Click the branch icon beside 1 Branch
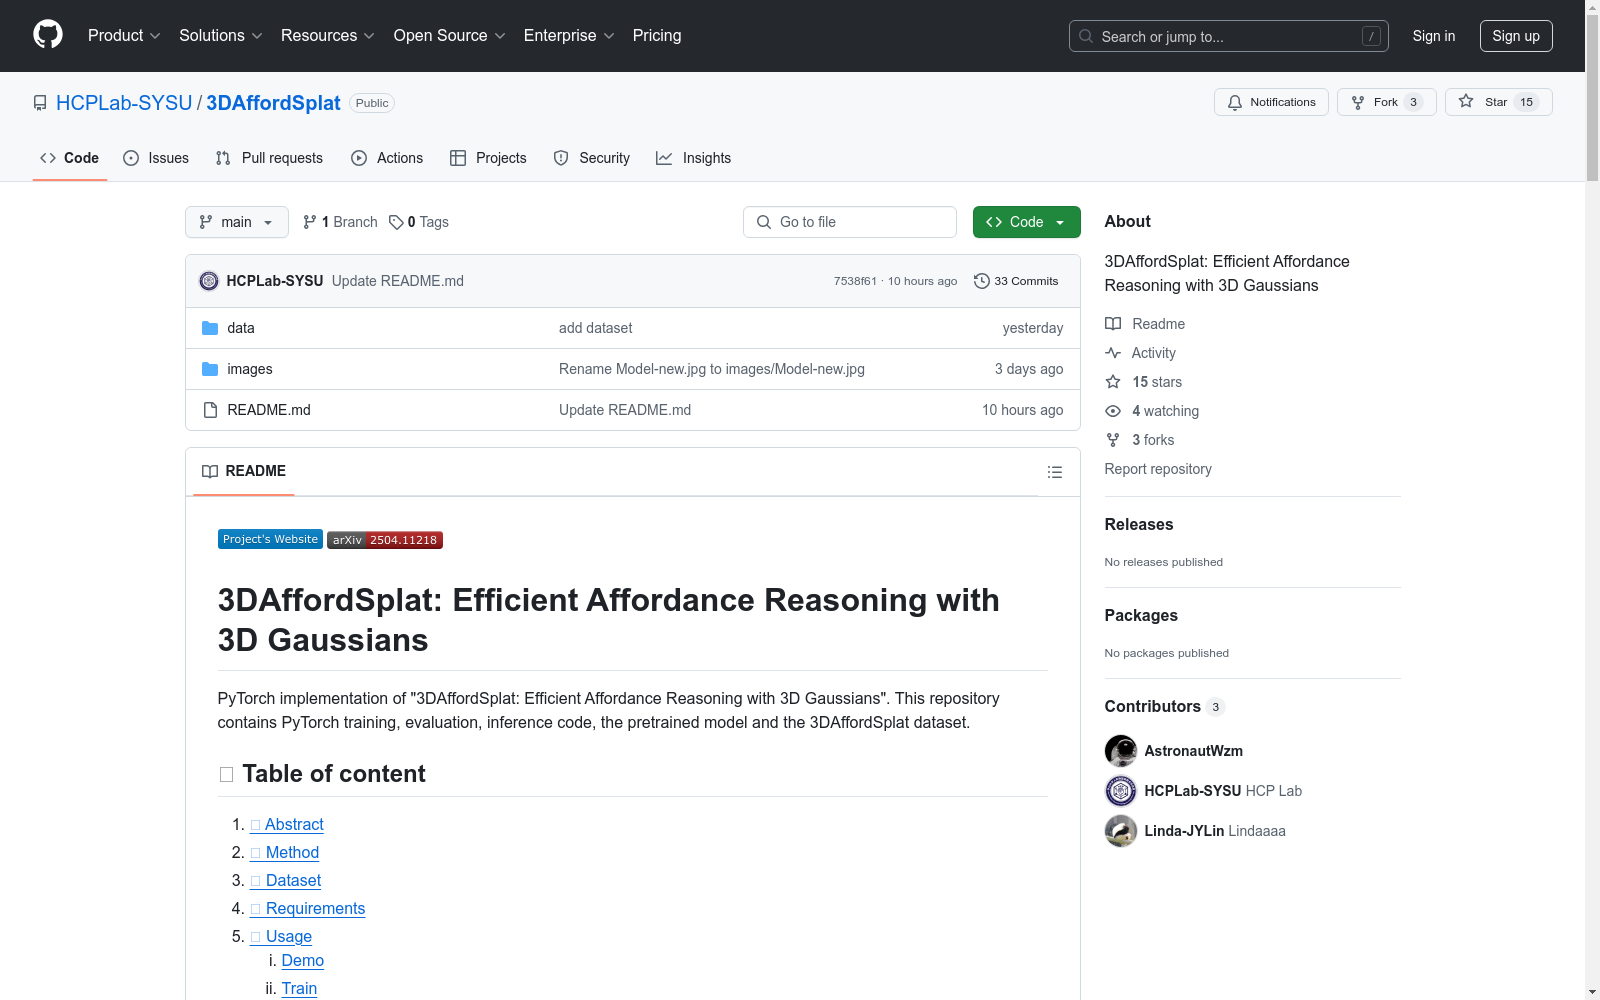Screen dimensions: 1600x1000 [x=310, y=222]
